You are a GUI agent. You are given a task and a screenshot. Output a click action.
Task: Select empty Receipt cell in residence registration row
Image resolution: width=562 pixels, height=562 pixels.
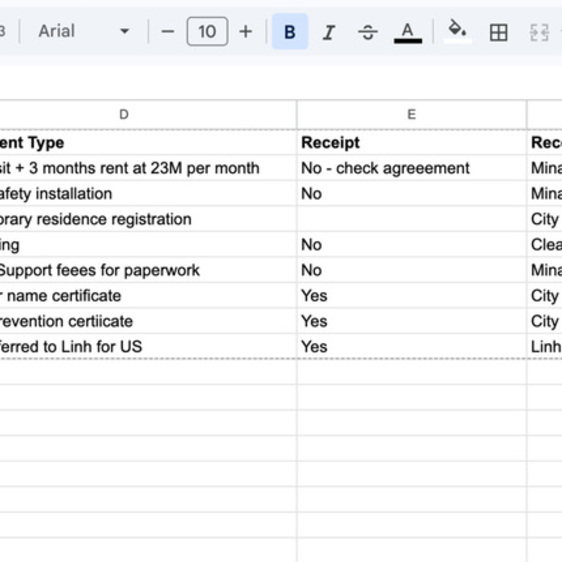[x=412, y=219]
